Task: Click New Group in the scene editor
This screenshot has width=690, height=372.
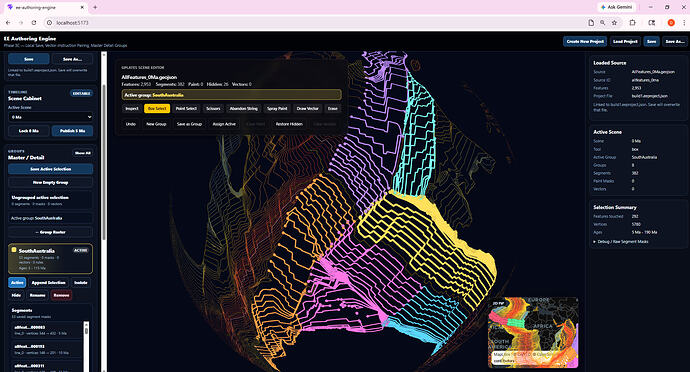Action: 156,124
